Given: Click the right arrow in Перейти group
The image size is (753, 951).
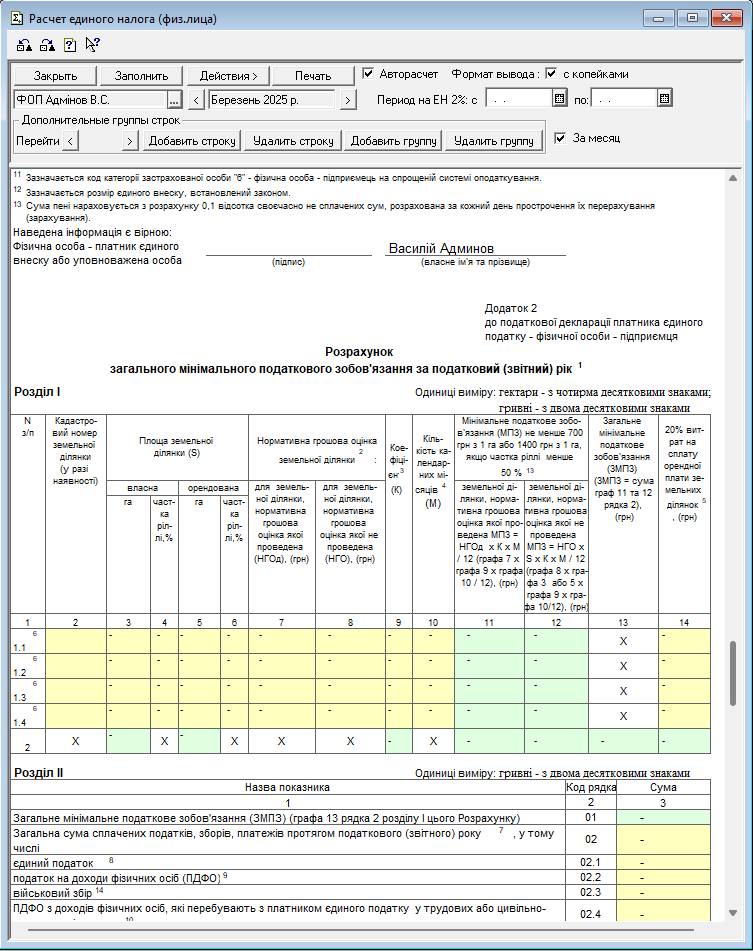Looking at the screenshot, I should (x=129, y=141).
